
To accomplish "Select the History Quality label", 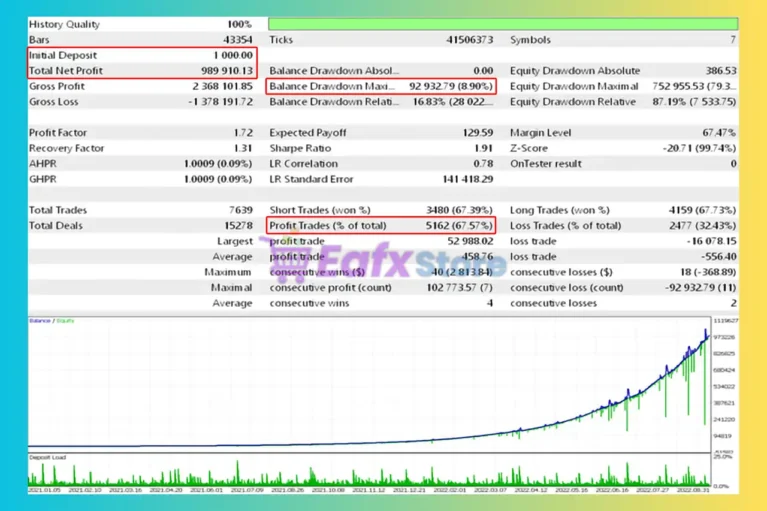I will pyautogui.click(x=64, y=24).
